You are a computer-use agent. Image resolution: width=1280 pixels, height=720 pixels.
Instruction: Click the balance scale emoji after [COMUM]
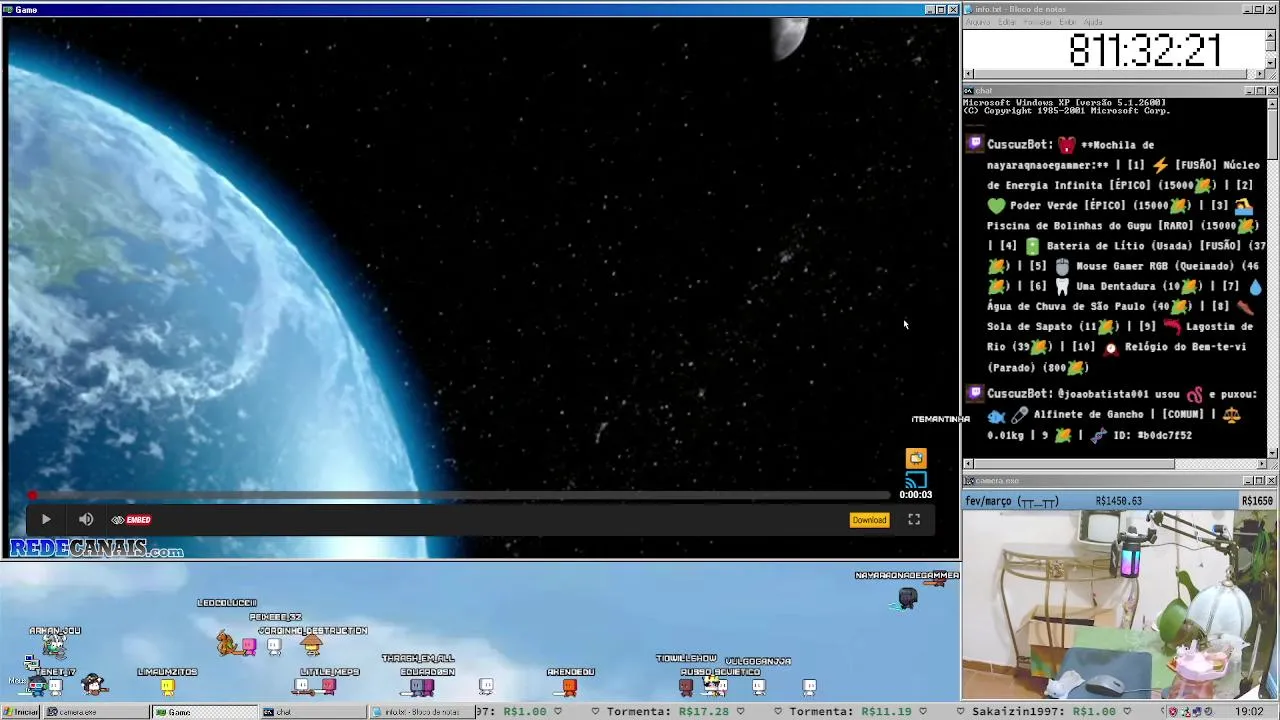point(1231,415)
